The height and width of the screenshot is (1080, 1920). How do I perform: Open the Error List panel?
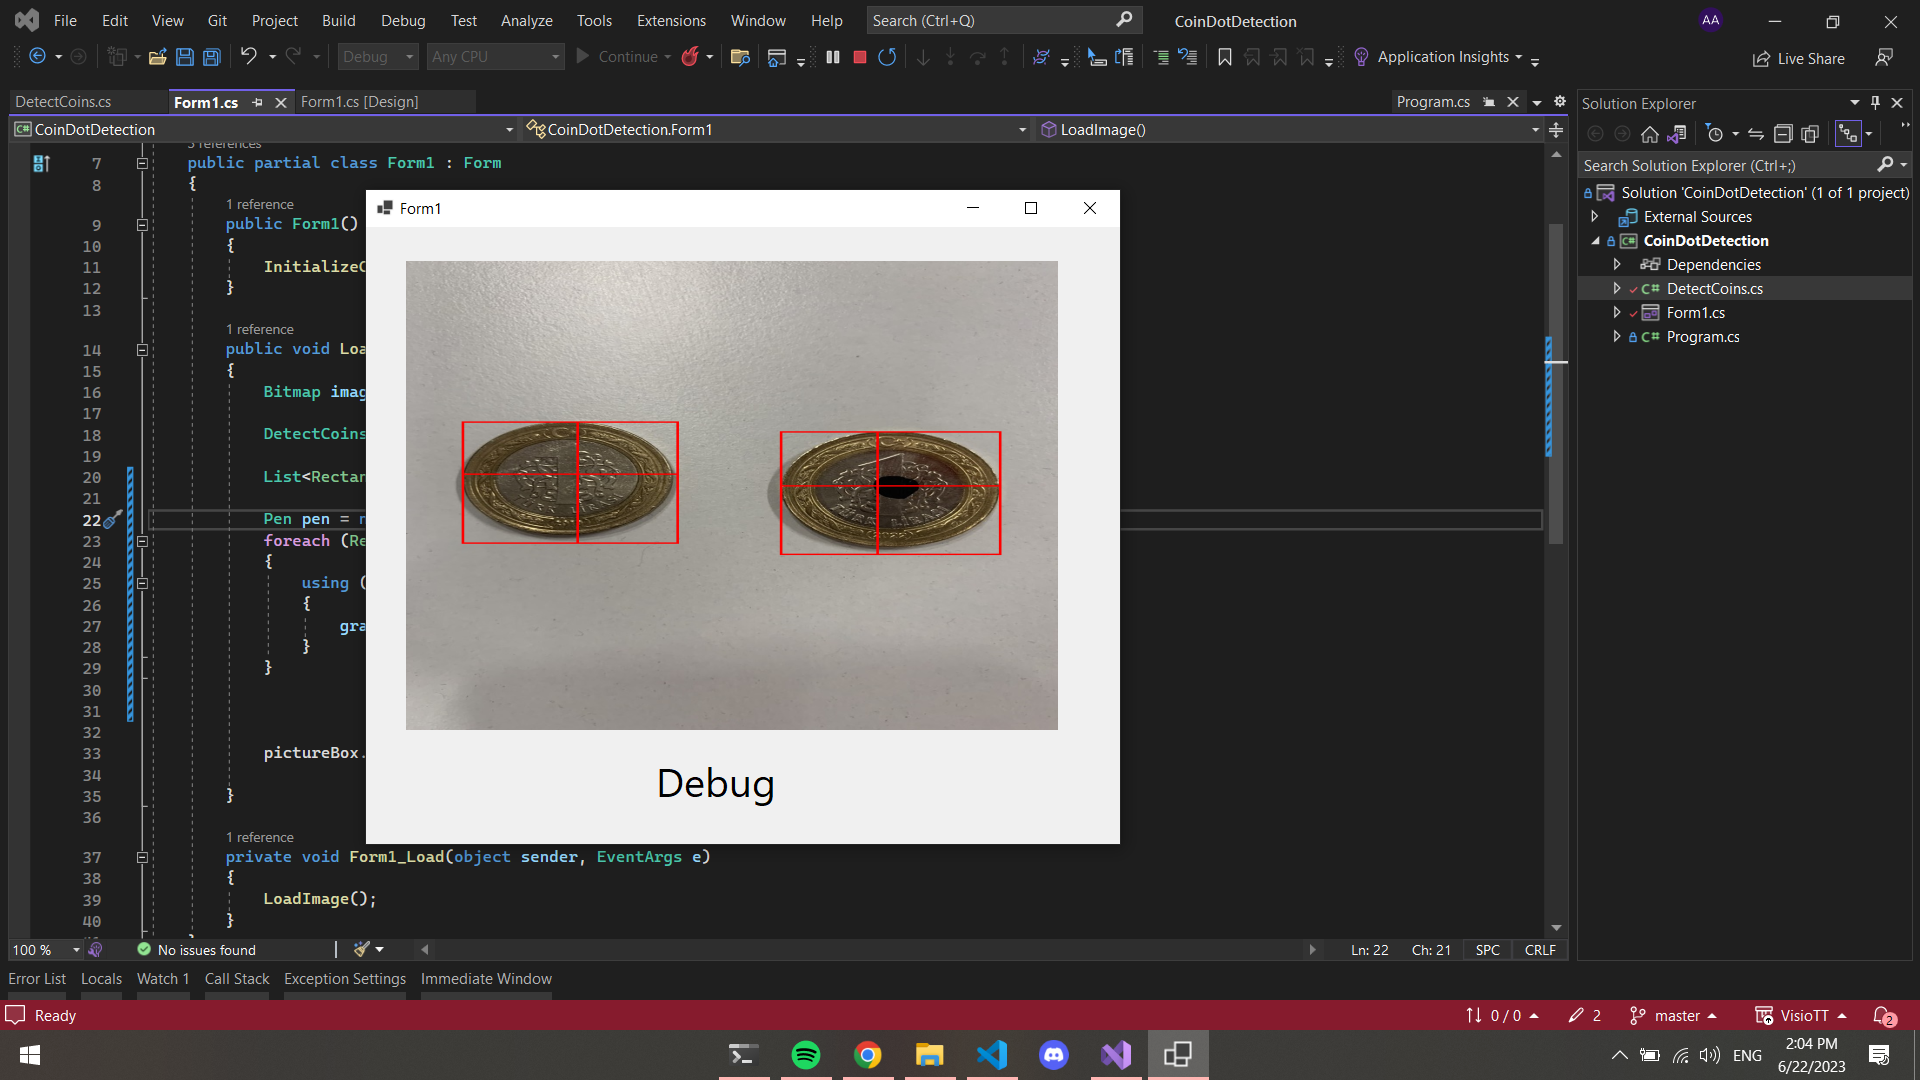37,978
